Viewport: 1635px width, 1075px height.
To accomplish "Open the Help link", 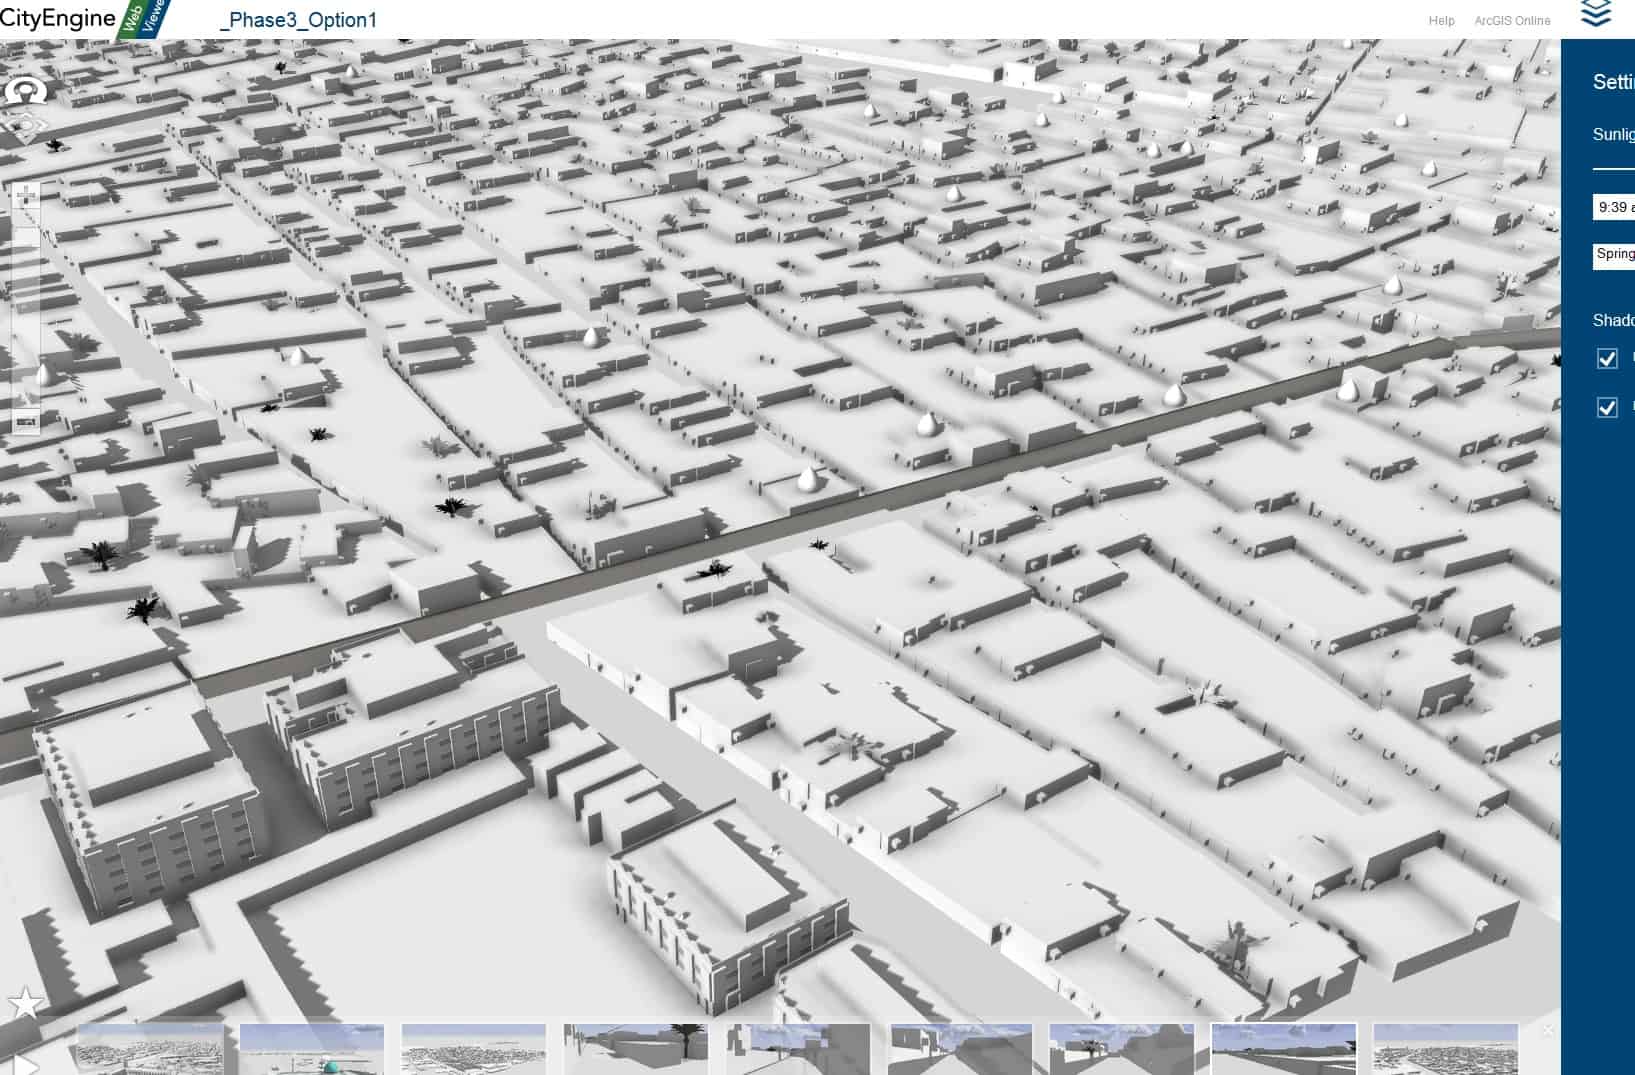I will pyautogui.click(x=1441, y=21).
